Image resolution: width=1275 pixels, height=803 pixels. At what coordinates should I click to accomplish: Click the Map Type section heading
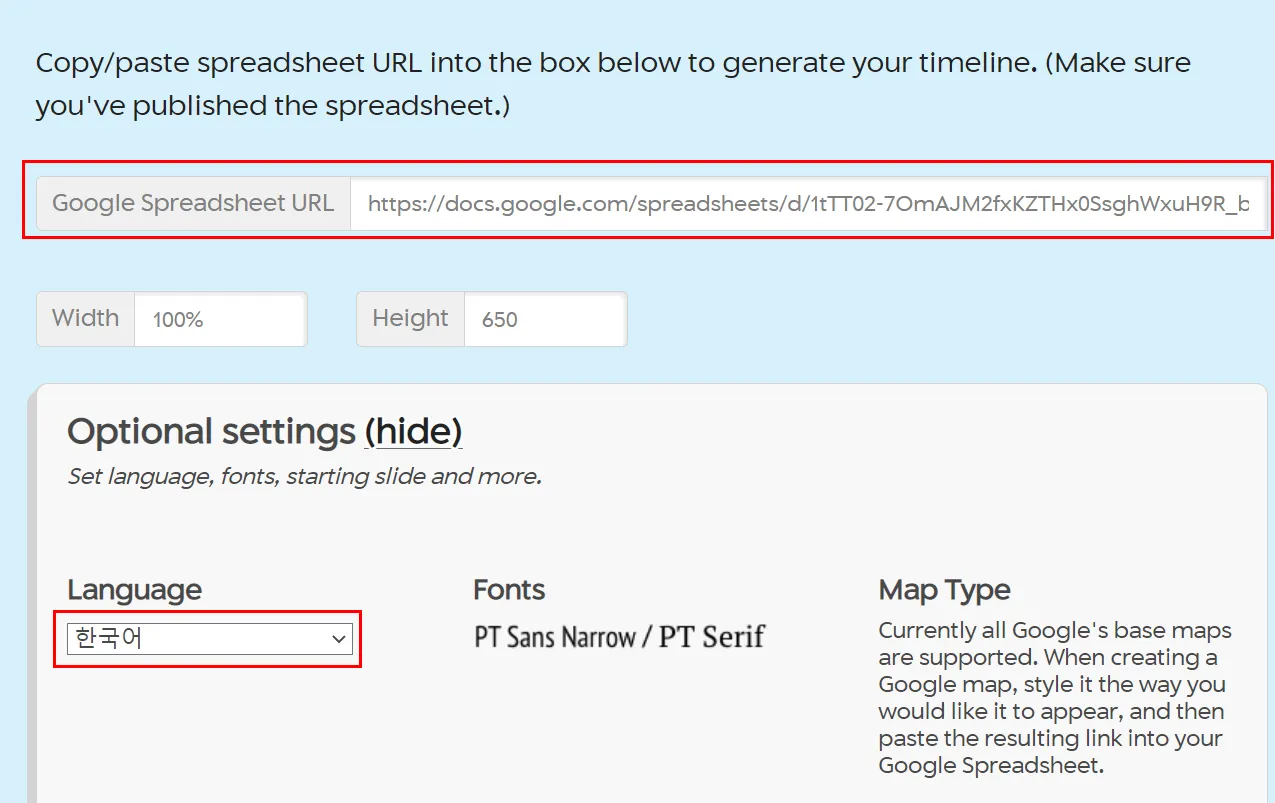[x=944, y=590]
